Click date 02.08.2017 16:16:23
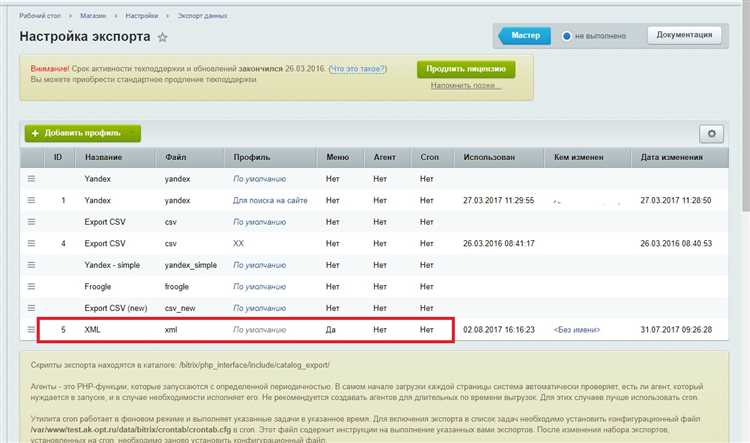Image resolution: width=750 pixels, height=443 pixels. pyautogui.click(x=499, y=330)
